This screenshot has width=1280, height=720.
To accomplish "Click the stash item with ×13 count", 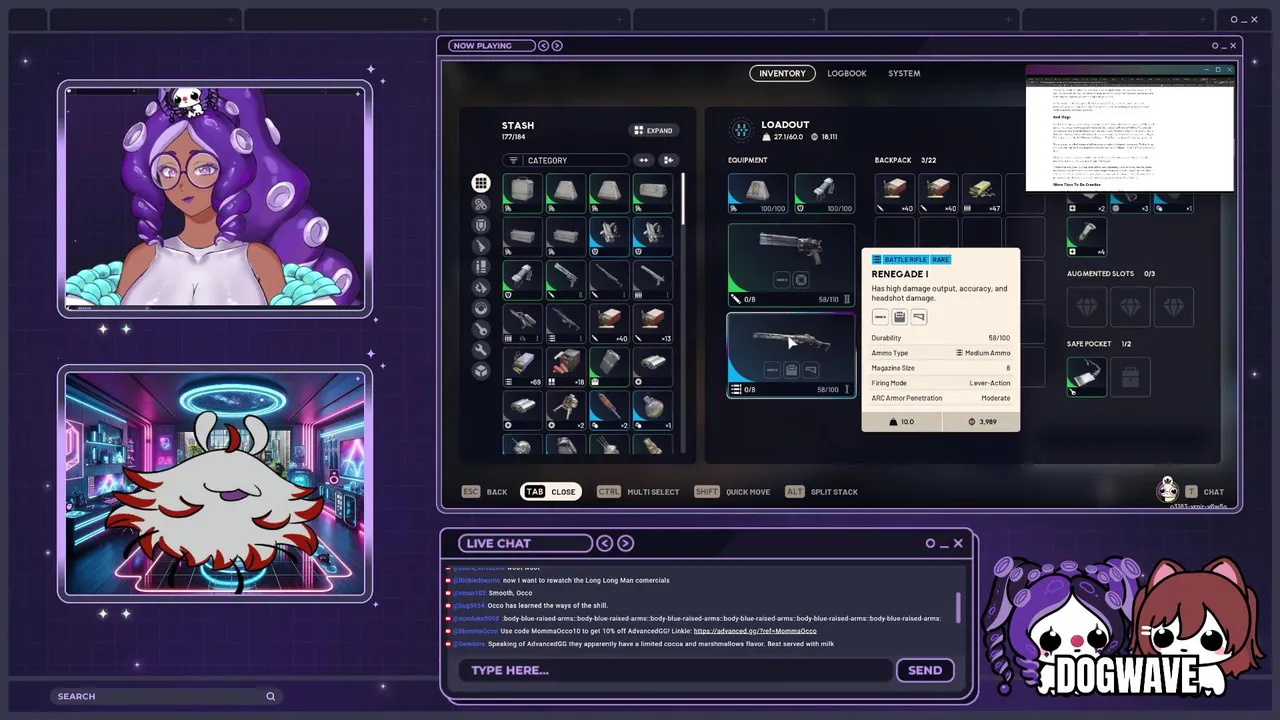I will tap(653, 322).
